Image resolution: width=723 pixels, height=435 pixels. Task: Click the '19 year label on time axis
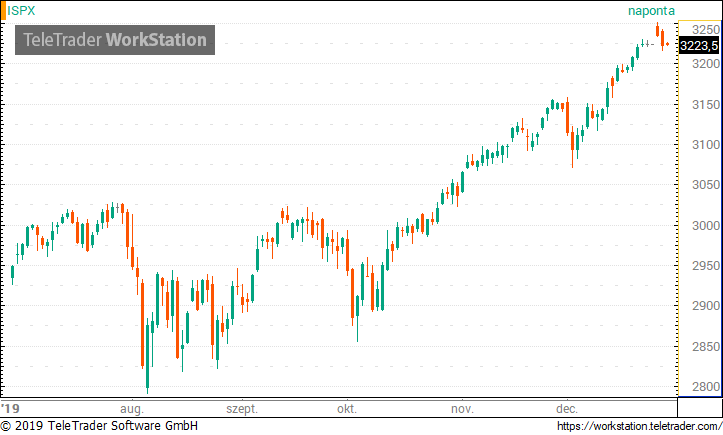pos(10,409)
